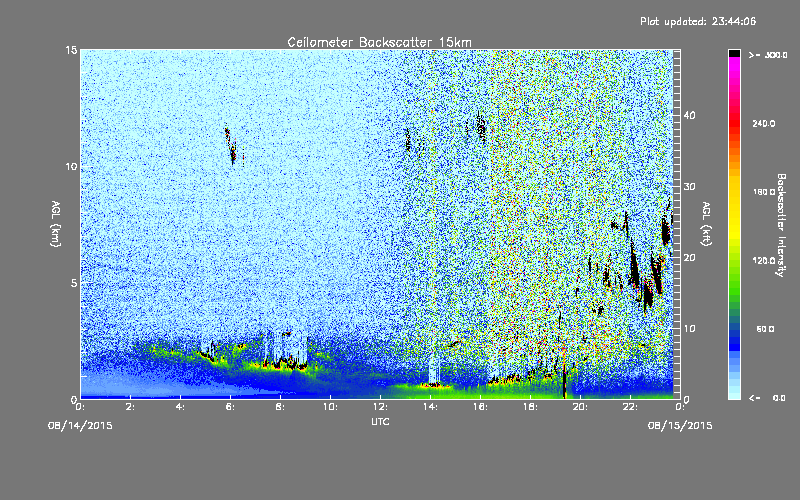Click the AGL (km) left axis label
800x500 pixels.
click(56, 224)
